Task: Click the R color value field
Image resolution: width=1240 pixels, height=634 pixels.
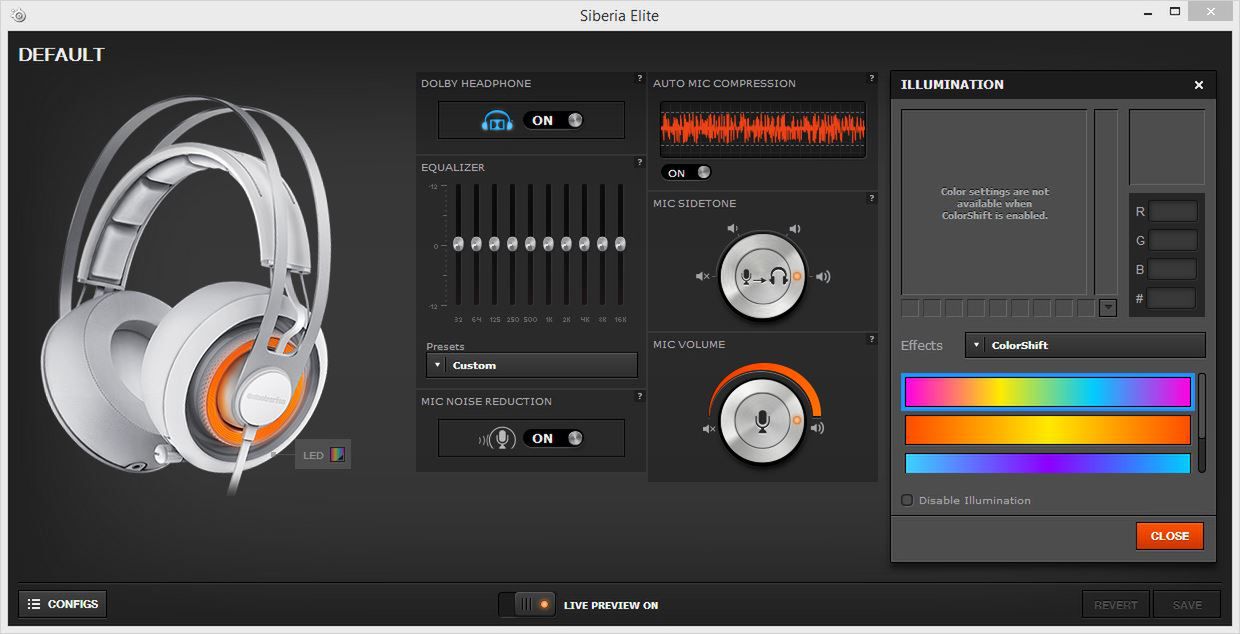Action: 1173,211
